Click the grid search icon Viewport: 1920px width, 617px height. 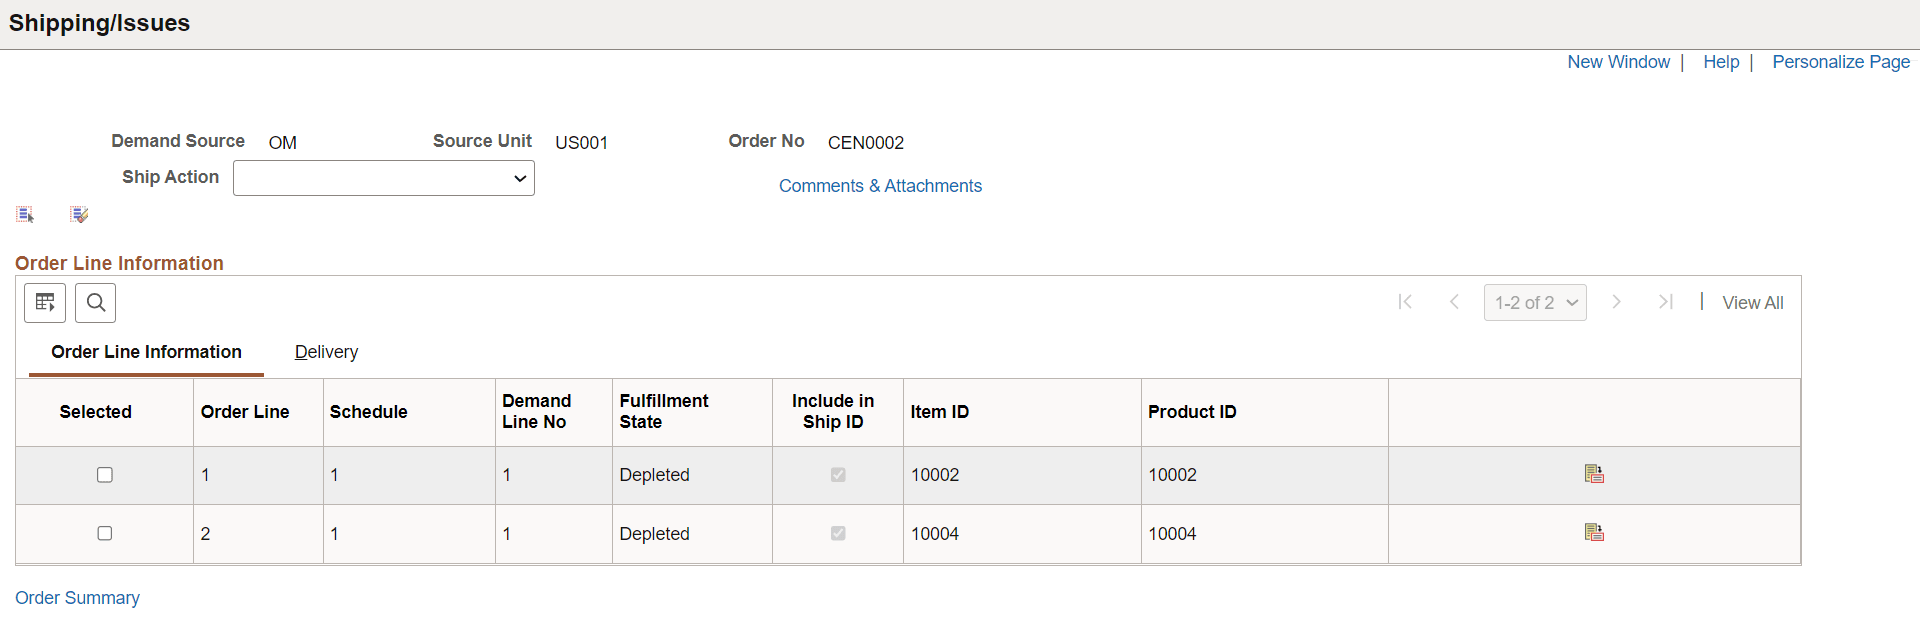95,302
